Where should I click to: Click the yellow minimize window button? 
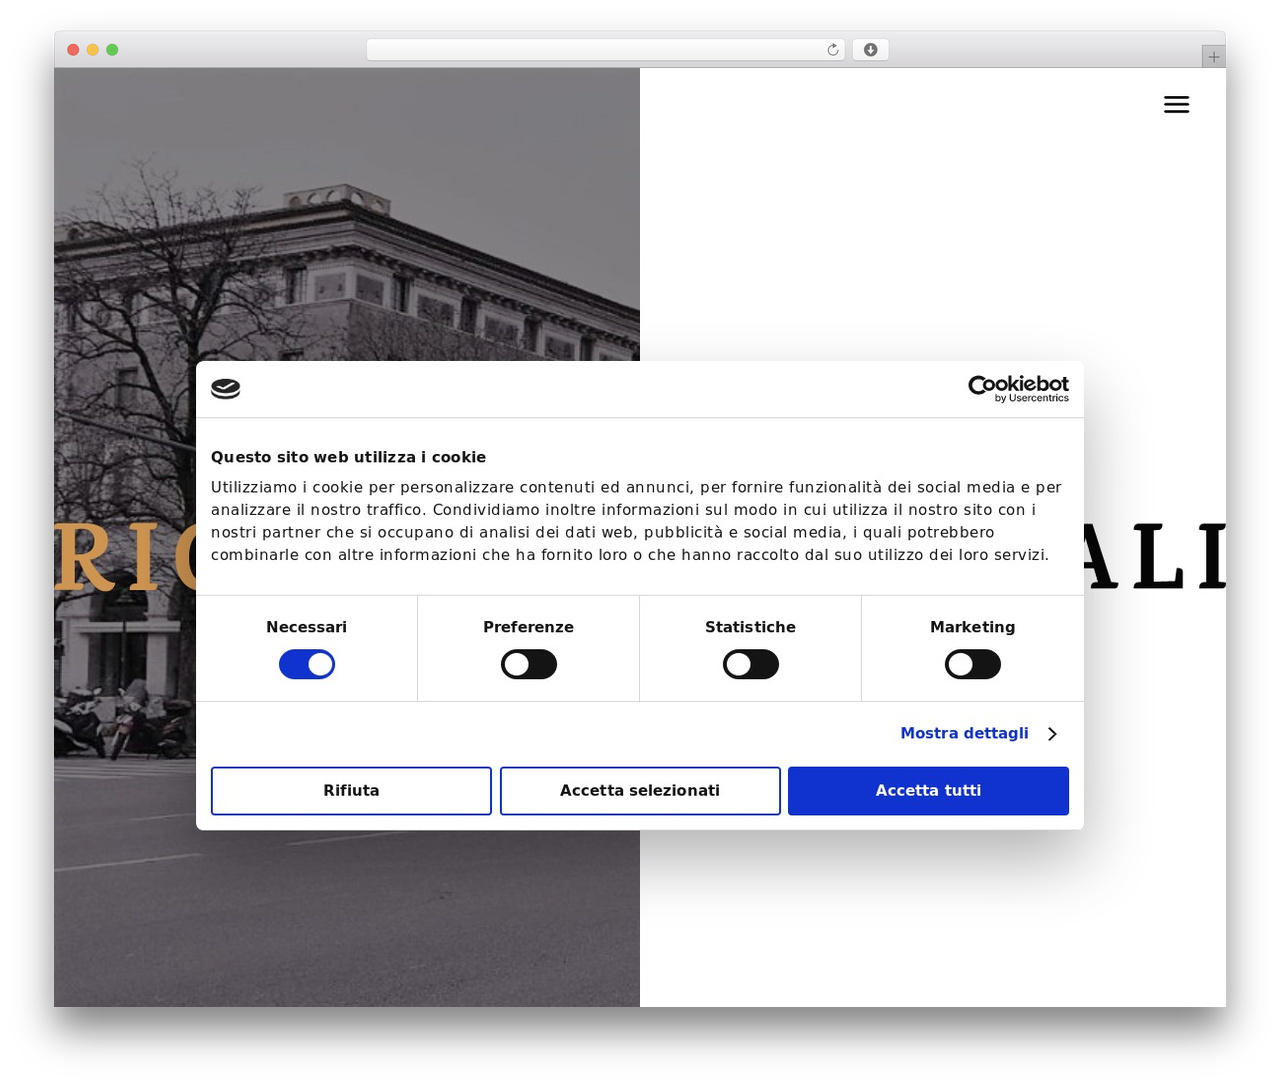(93, 50)
